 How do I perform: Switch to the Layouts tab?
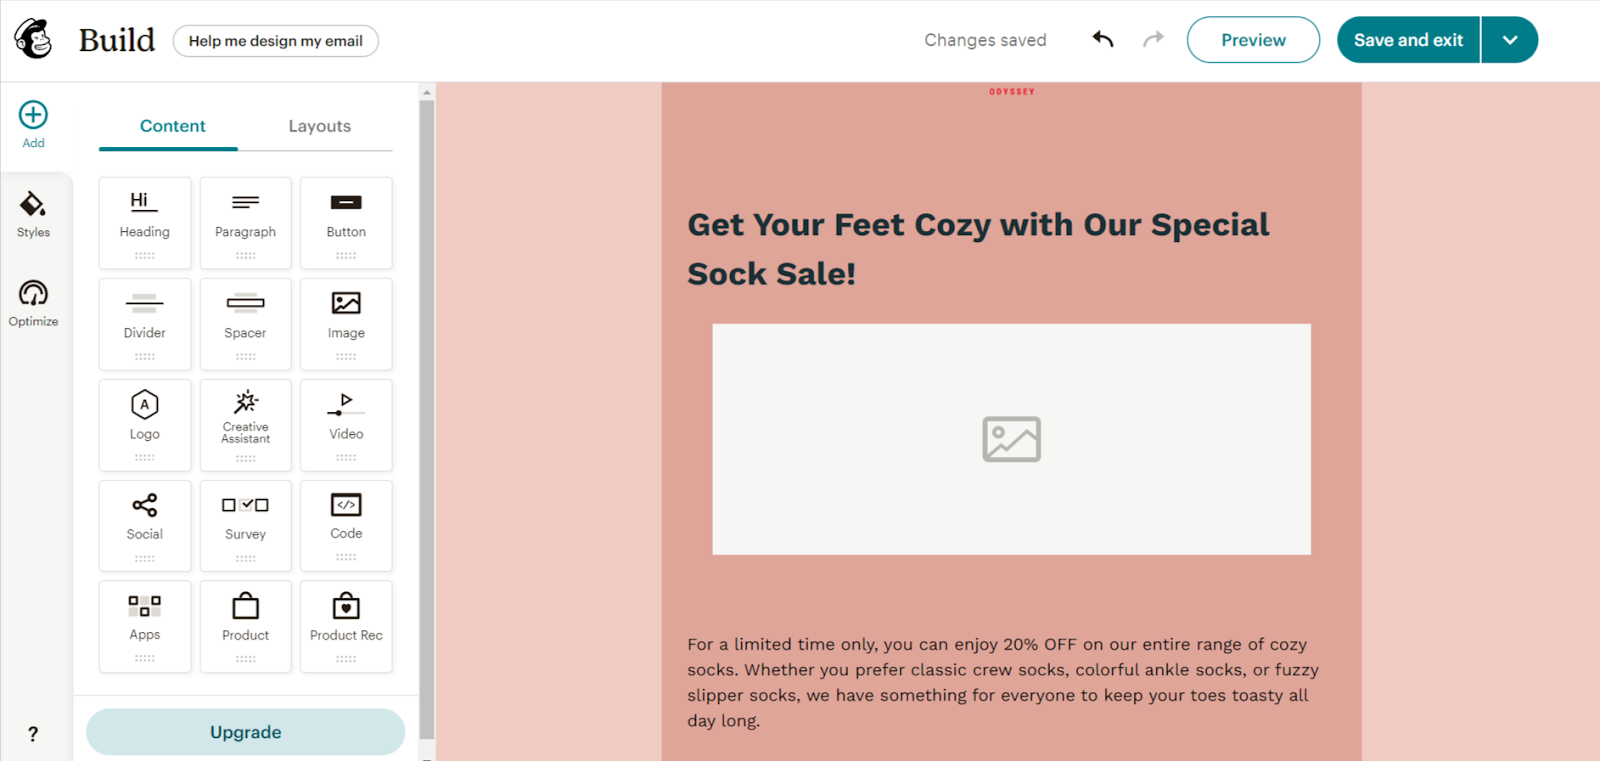coord(320,126)
